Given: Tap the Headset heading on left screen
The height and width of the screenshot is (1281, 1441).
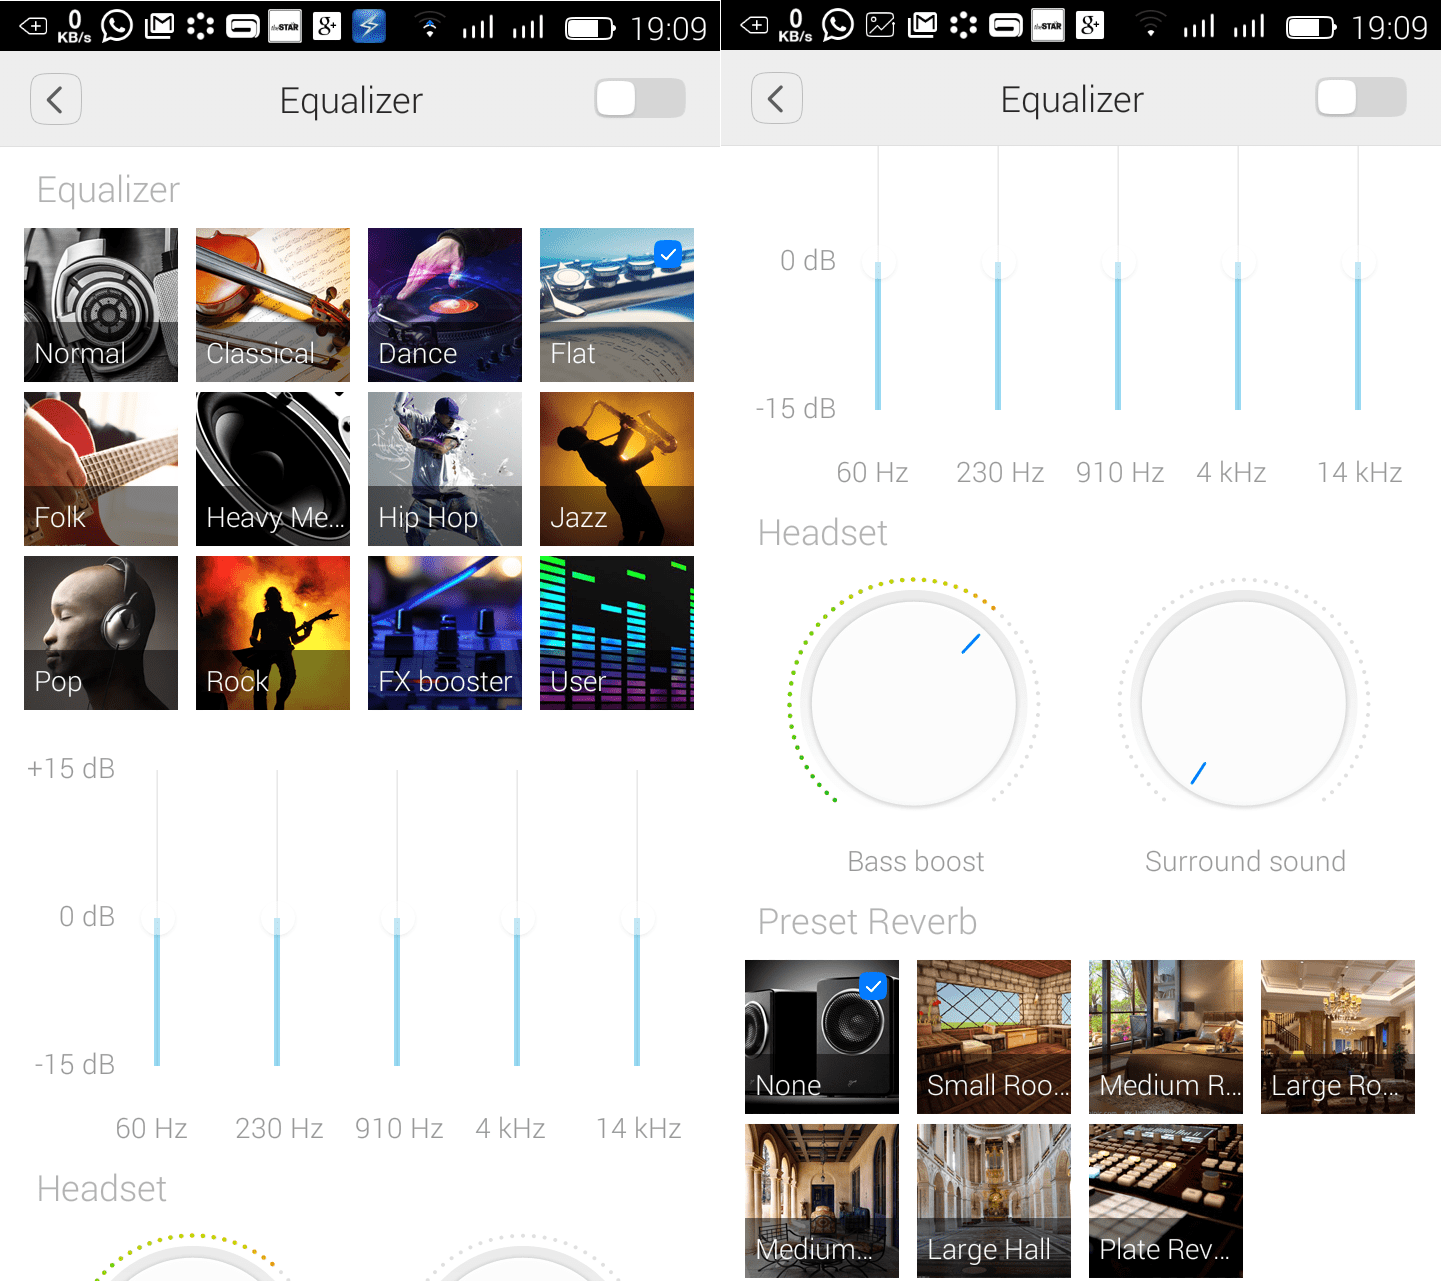Looking at the screenshot, I should click(101, 1189).
